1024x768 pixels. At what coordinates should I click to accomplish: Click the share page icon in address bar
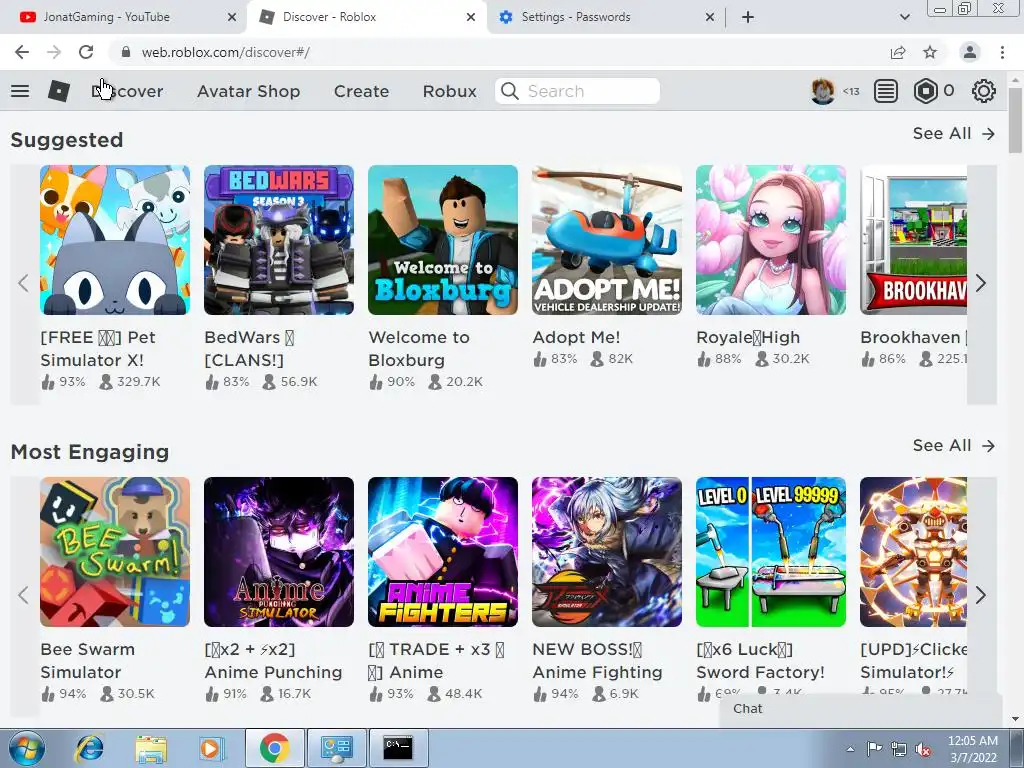(898, 52)
